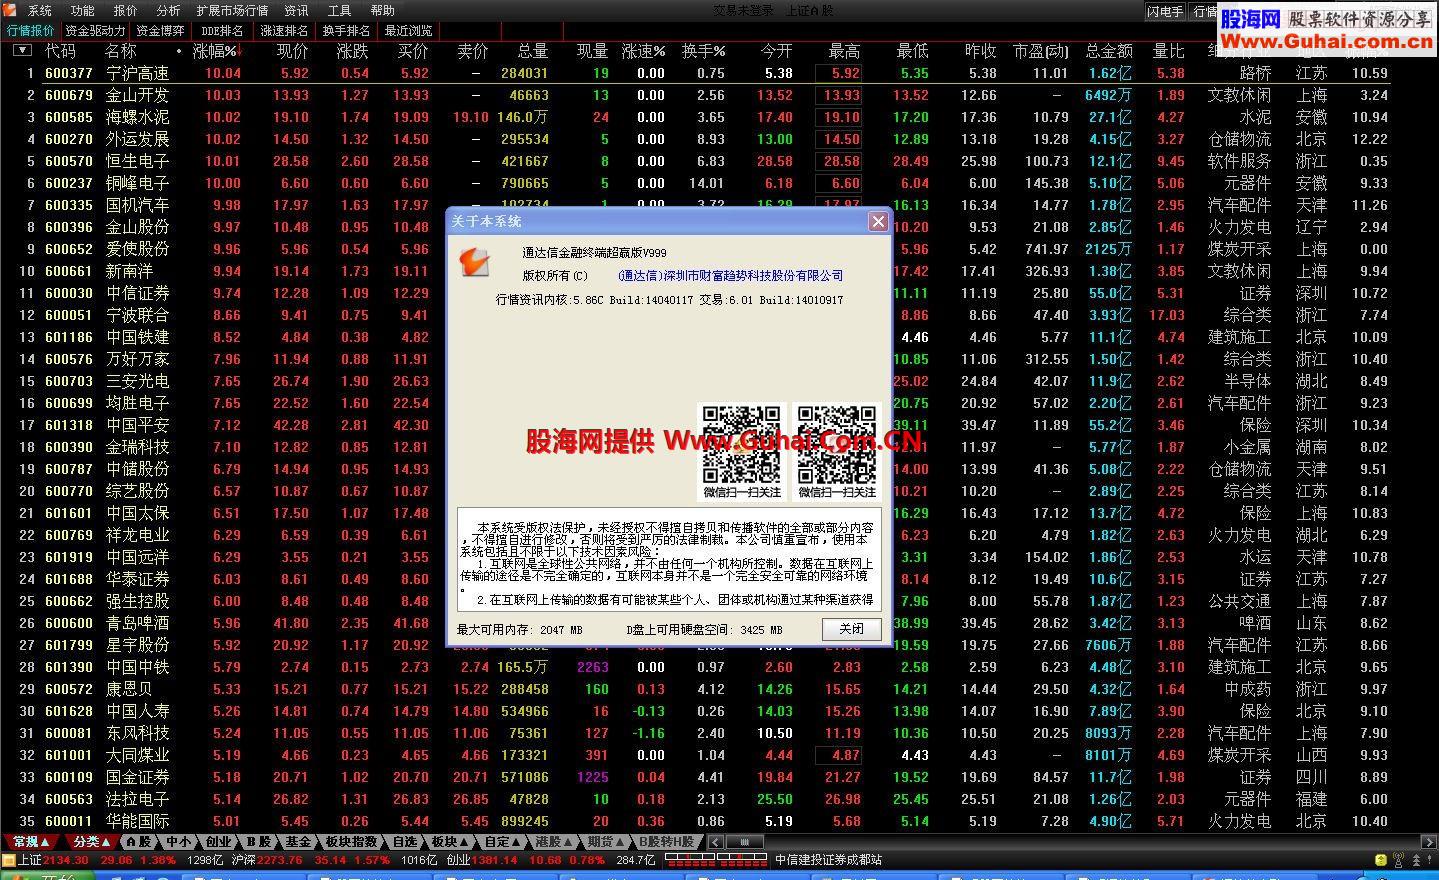Expand the 分类 tab menu
1439x880 pixels.
pos(91,842)
